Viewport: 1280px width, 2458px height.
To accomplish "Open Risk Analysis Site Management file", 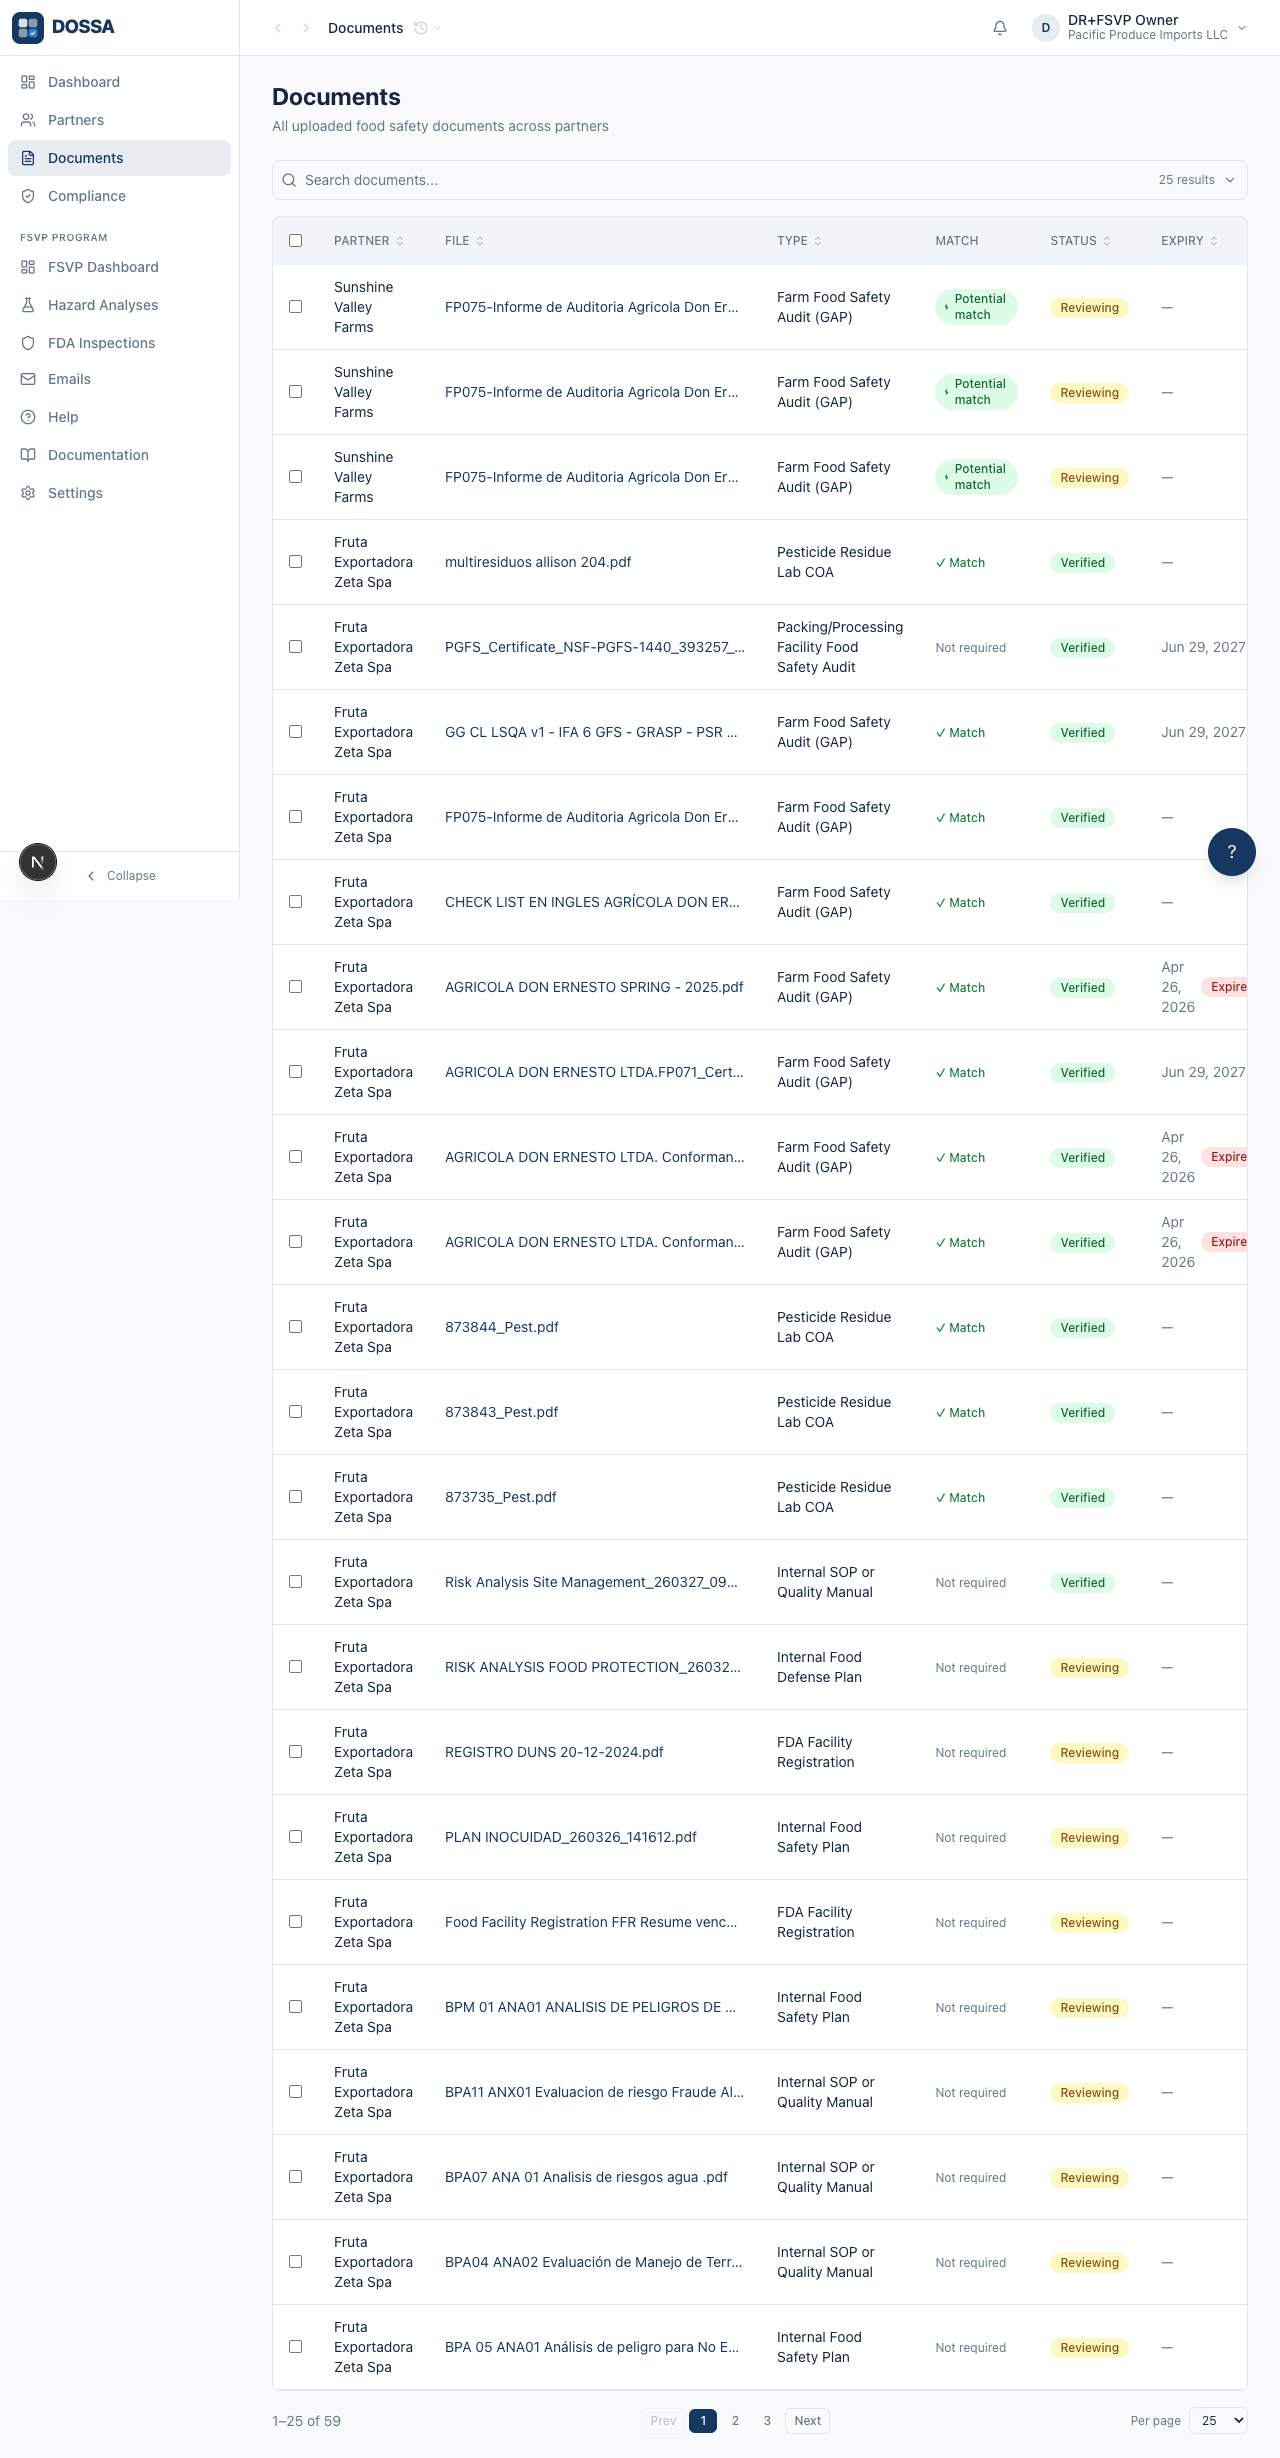I will click(x=591, y=1582).
